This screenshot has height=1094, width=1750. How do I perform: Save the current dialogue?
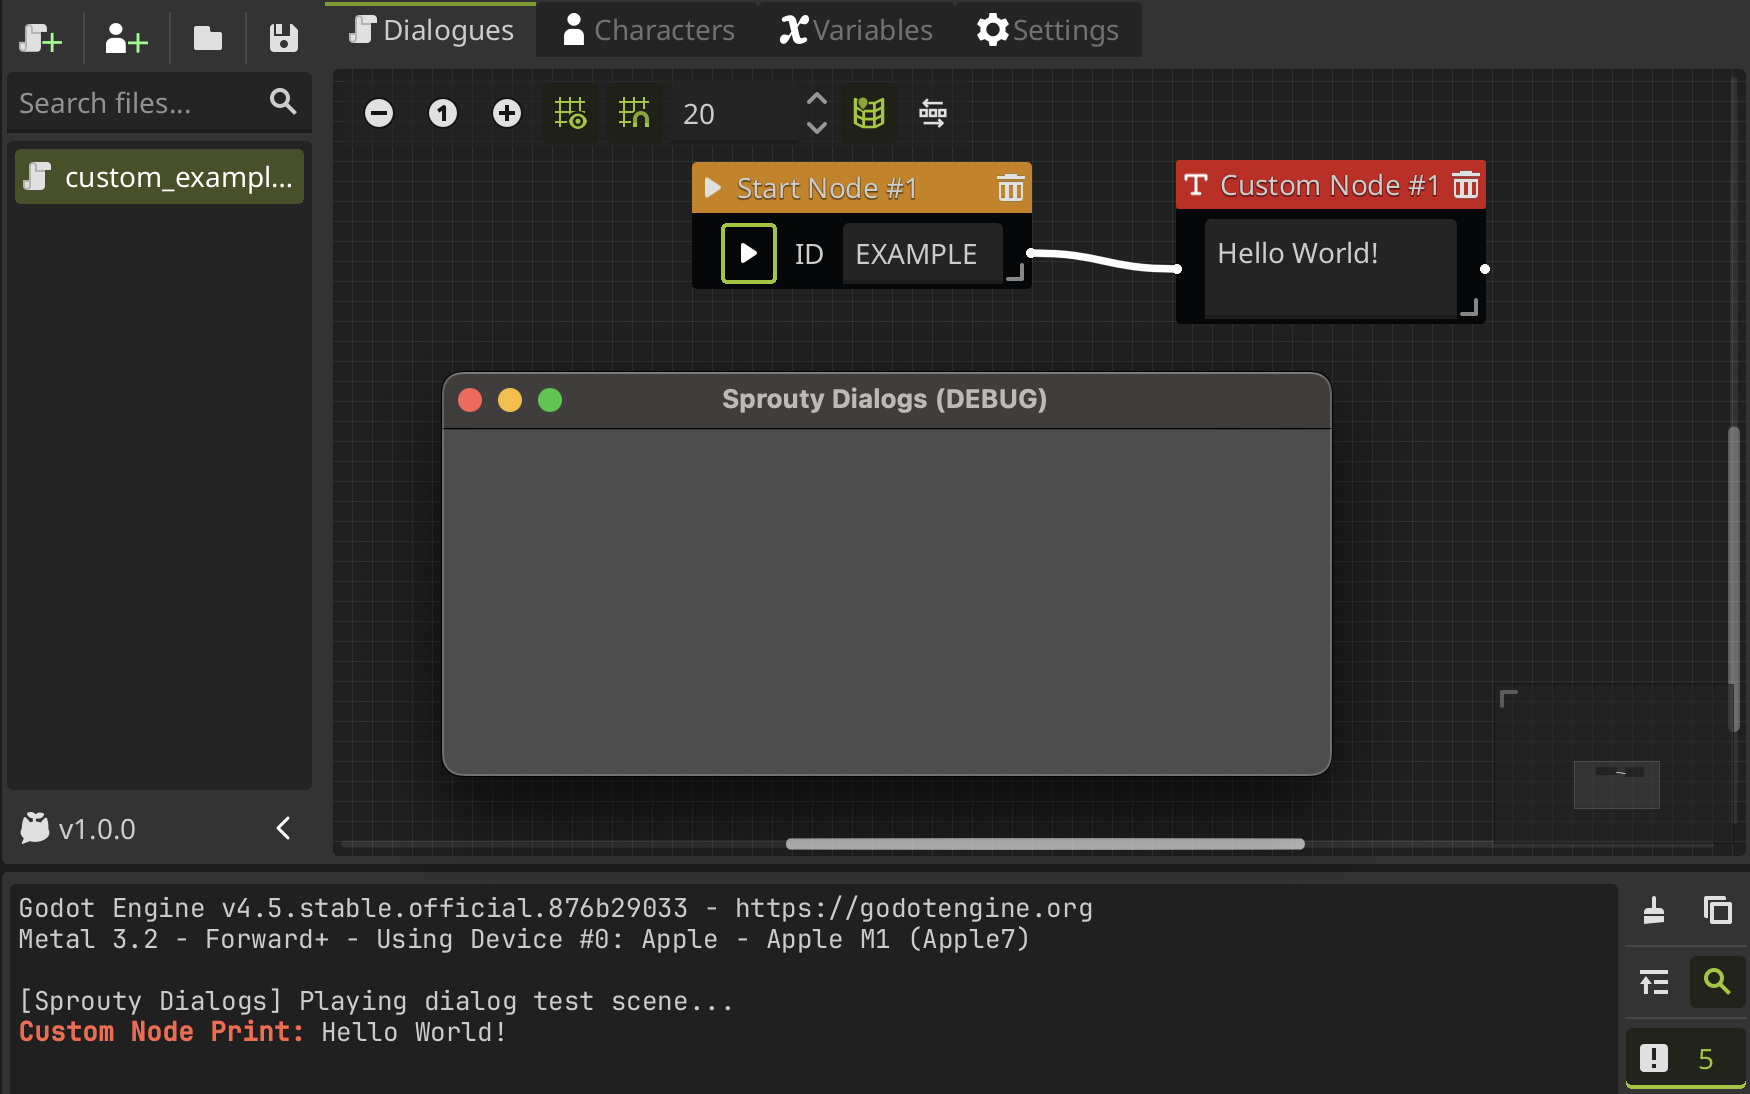click(283, 38)
